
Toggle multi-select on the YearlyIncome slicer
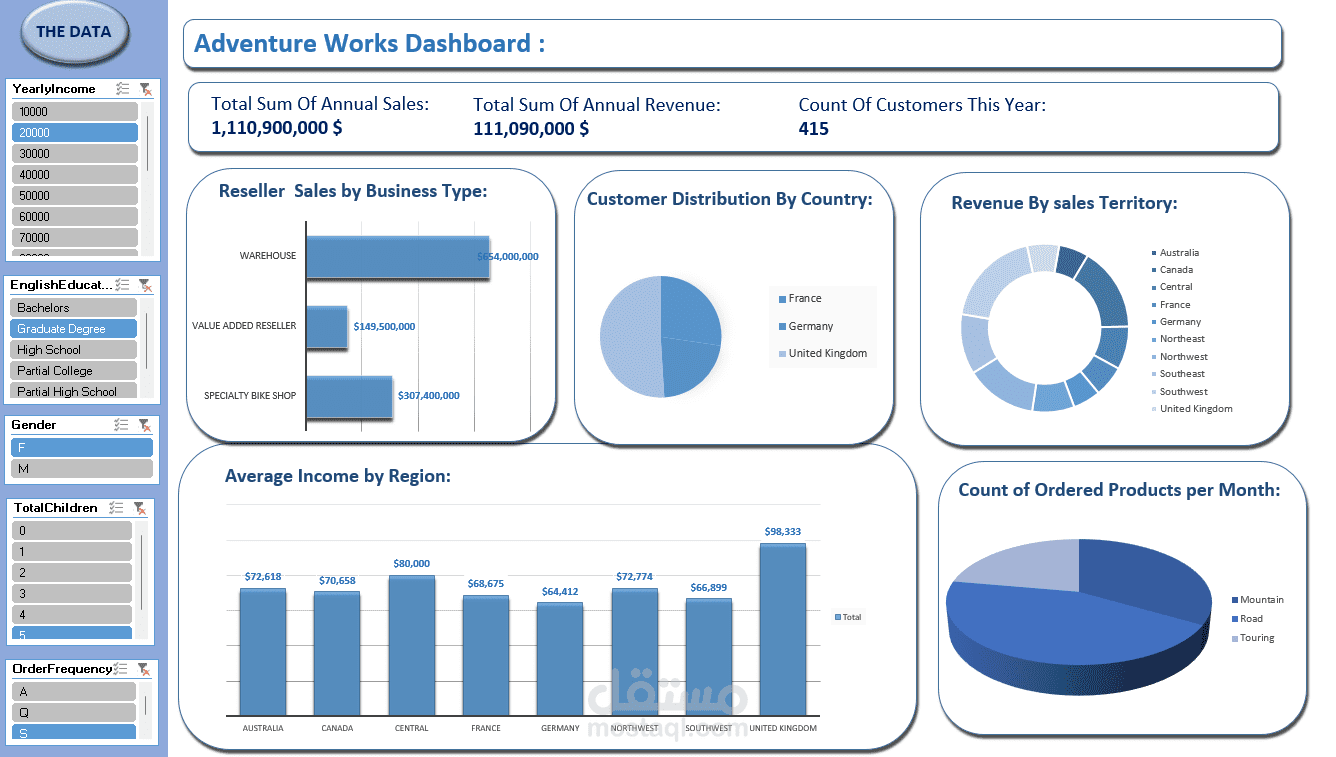point(122,89)
